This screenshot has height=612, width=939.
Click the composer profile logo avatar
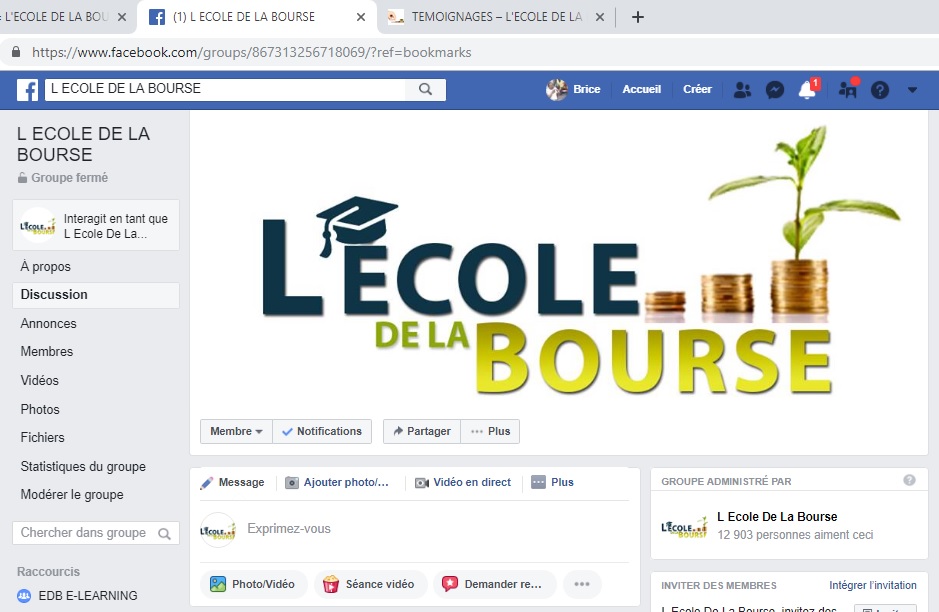[218, 530]
